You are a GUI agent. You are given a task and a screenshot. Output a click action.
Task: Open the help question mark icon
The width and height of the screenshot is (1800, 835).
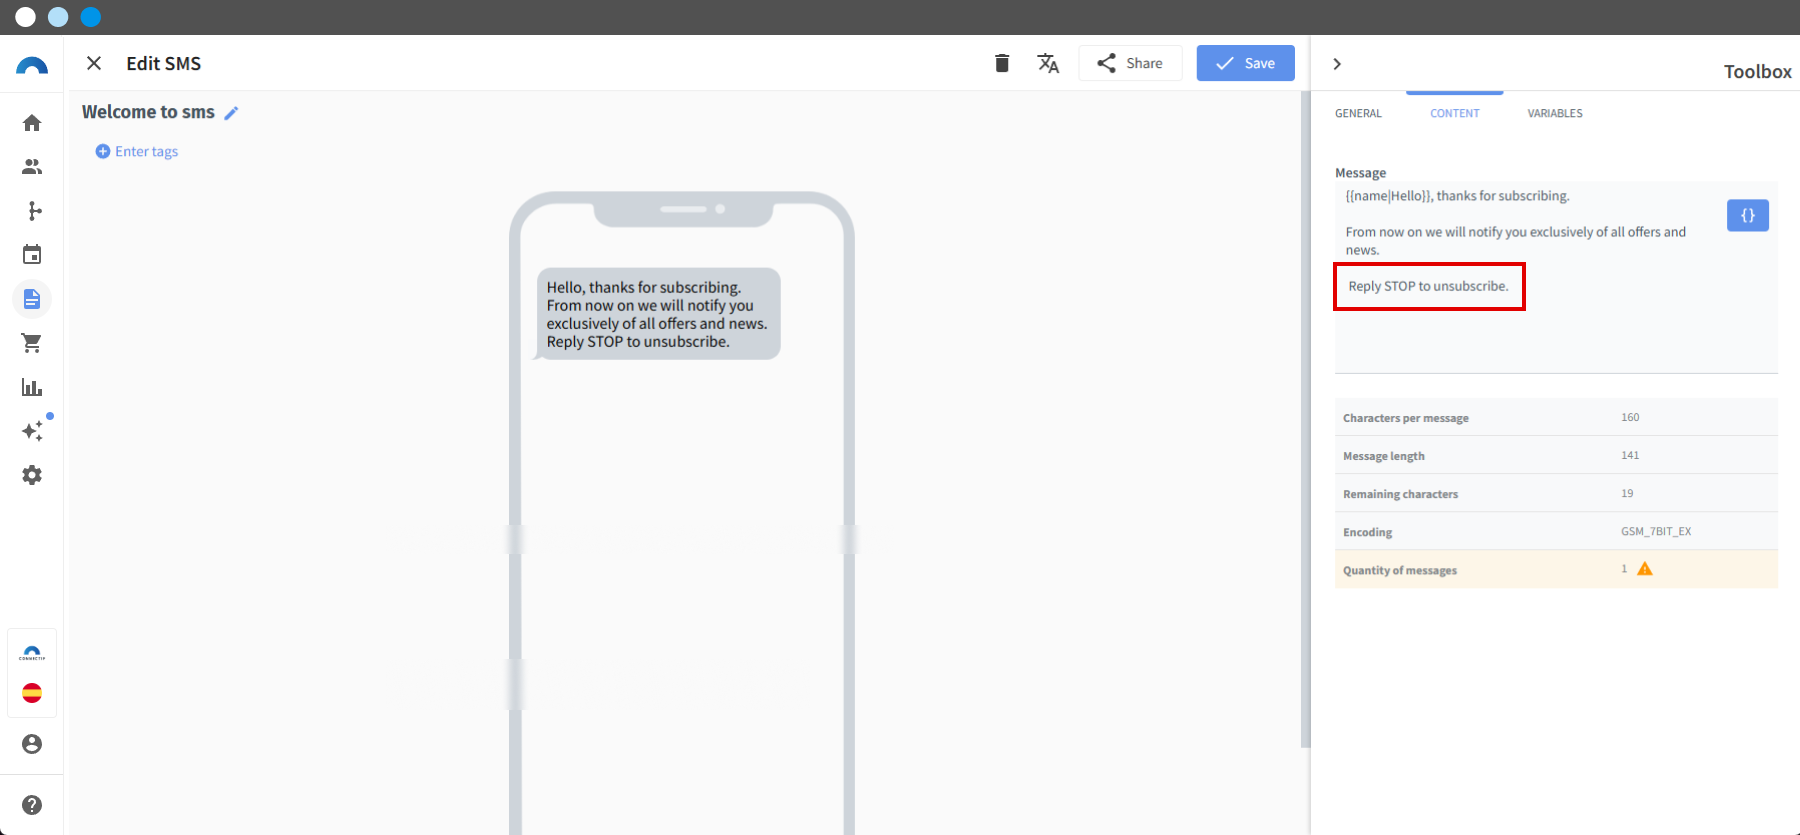tap(32, 805)
